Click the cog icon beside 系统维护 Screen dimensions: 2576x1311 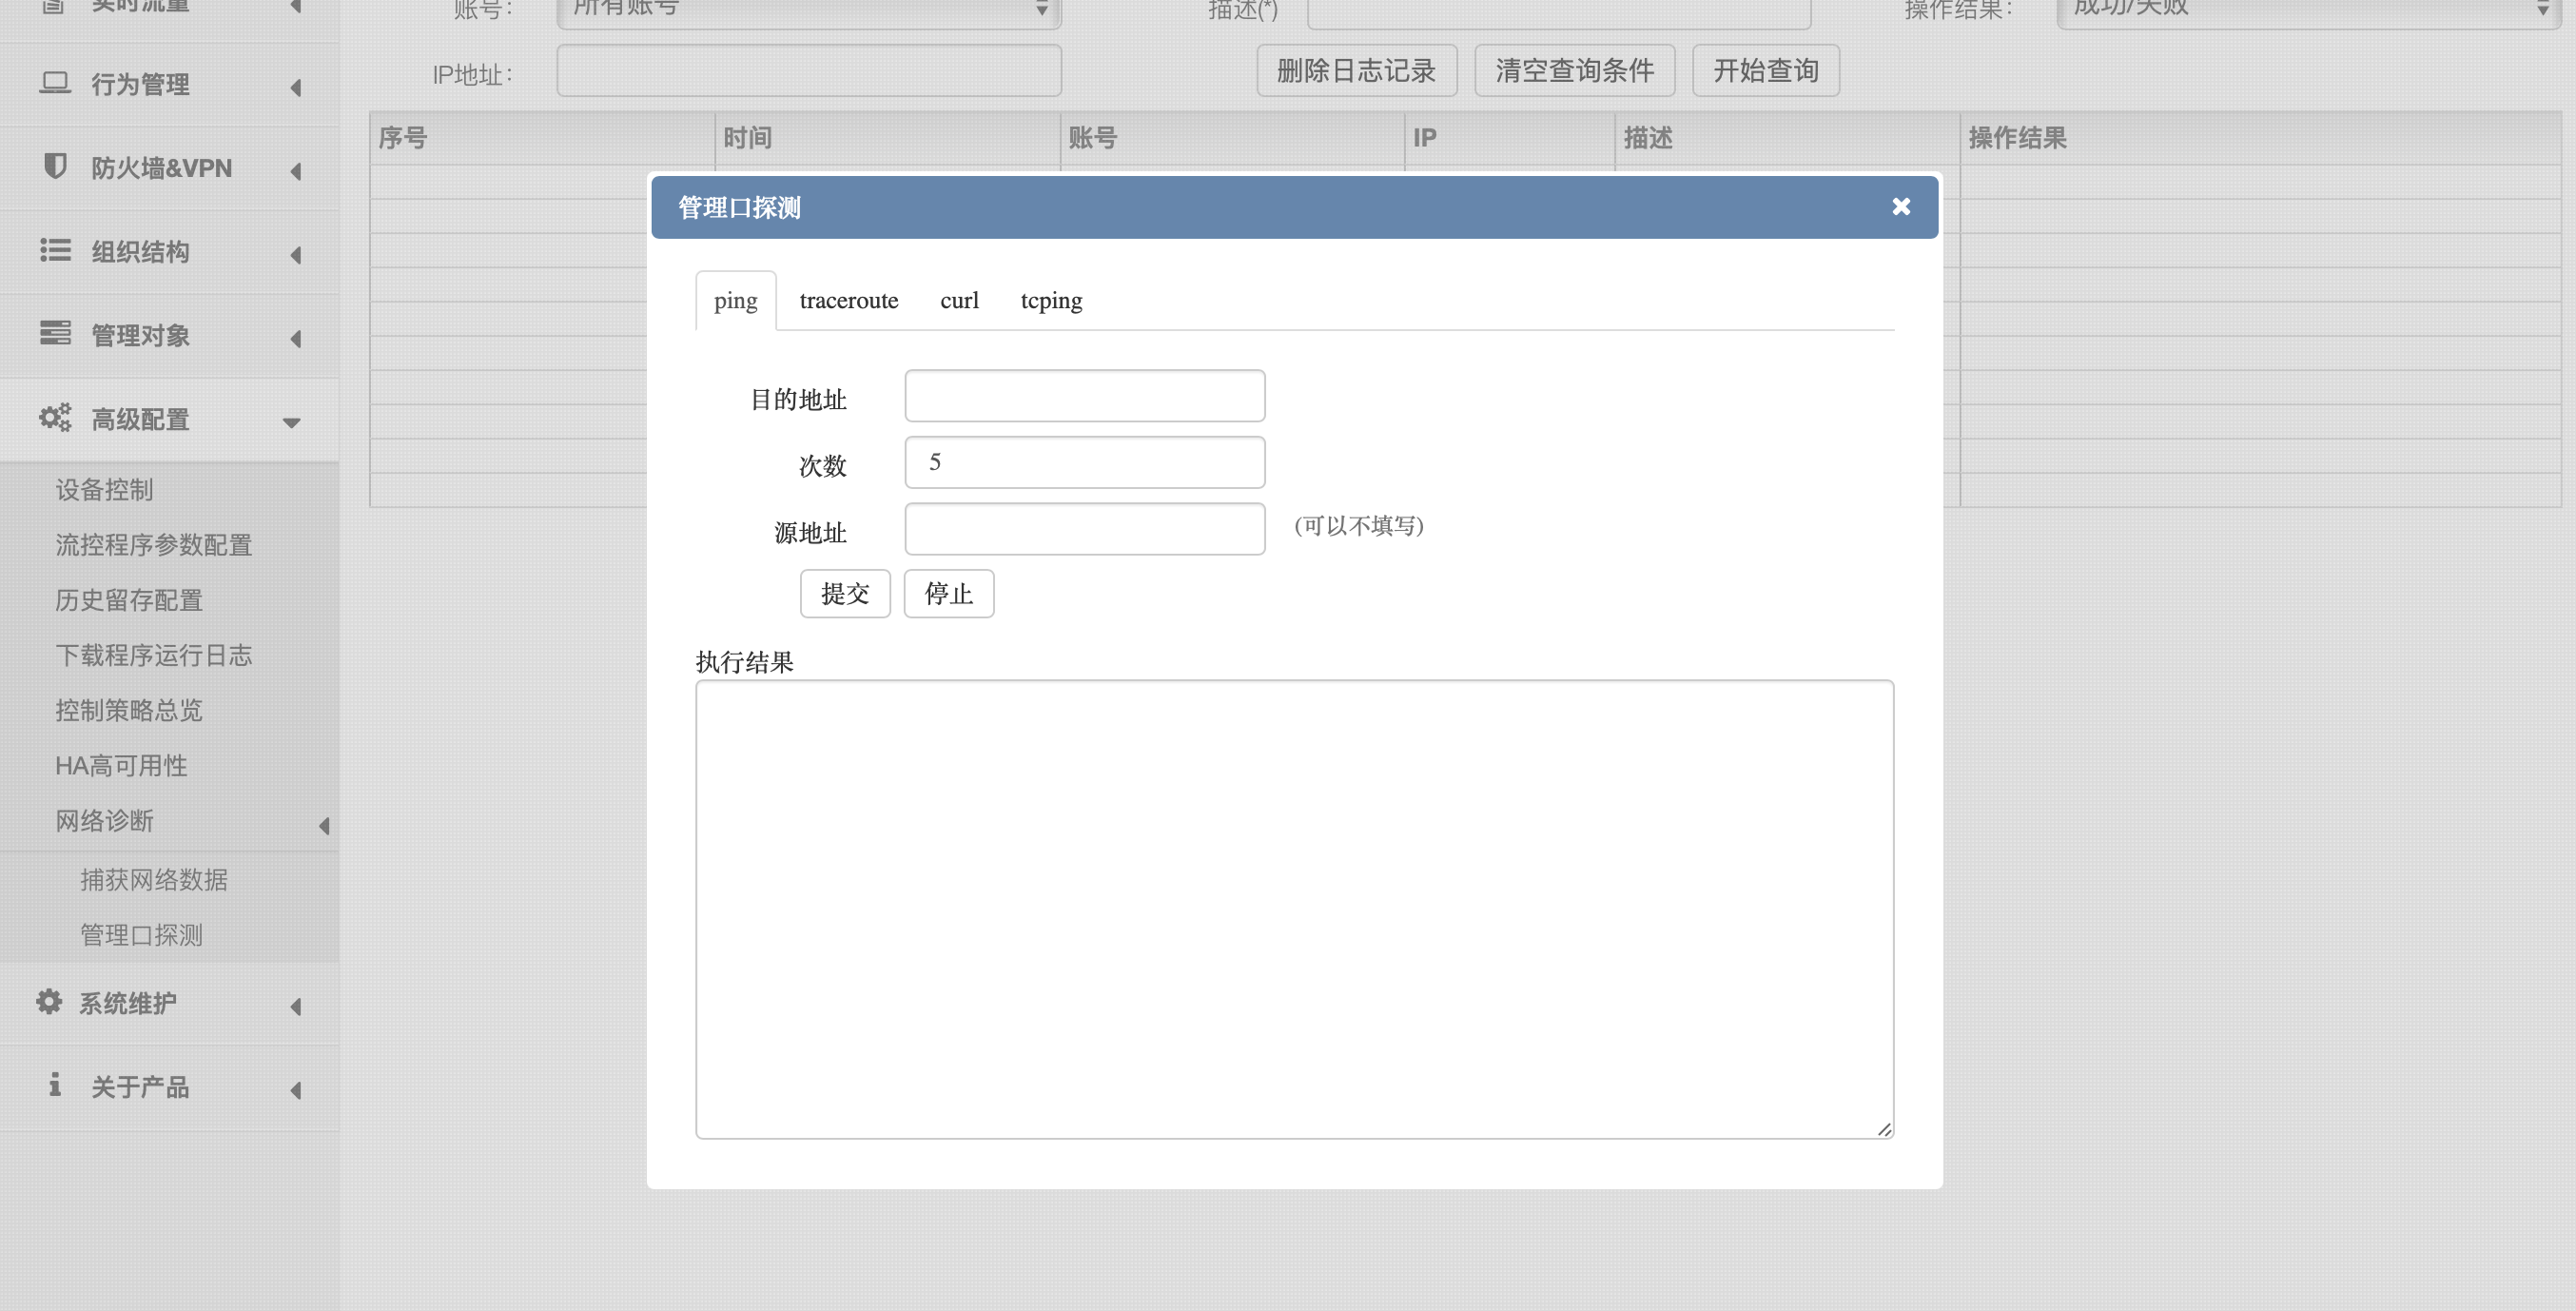pyautogui.click(x=49, y=1002)
